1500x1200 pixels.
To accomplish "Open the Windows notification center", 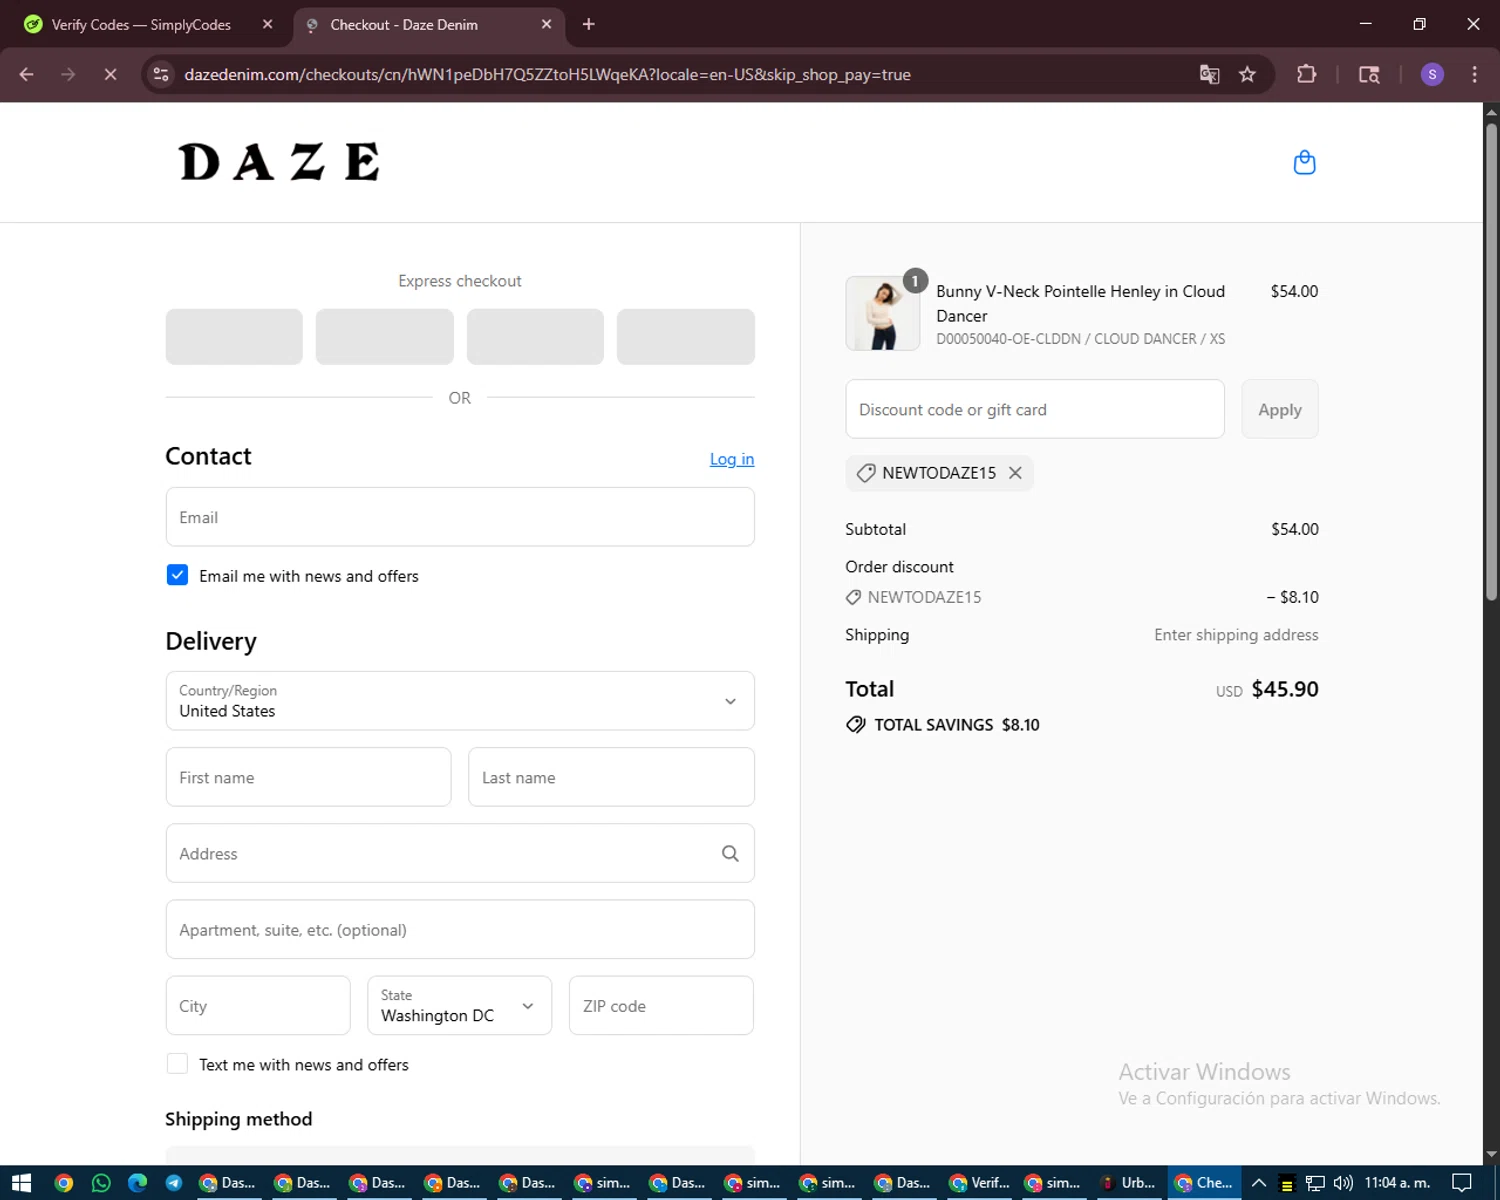I will tap(1461, 1183).
